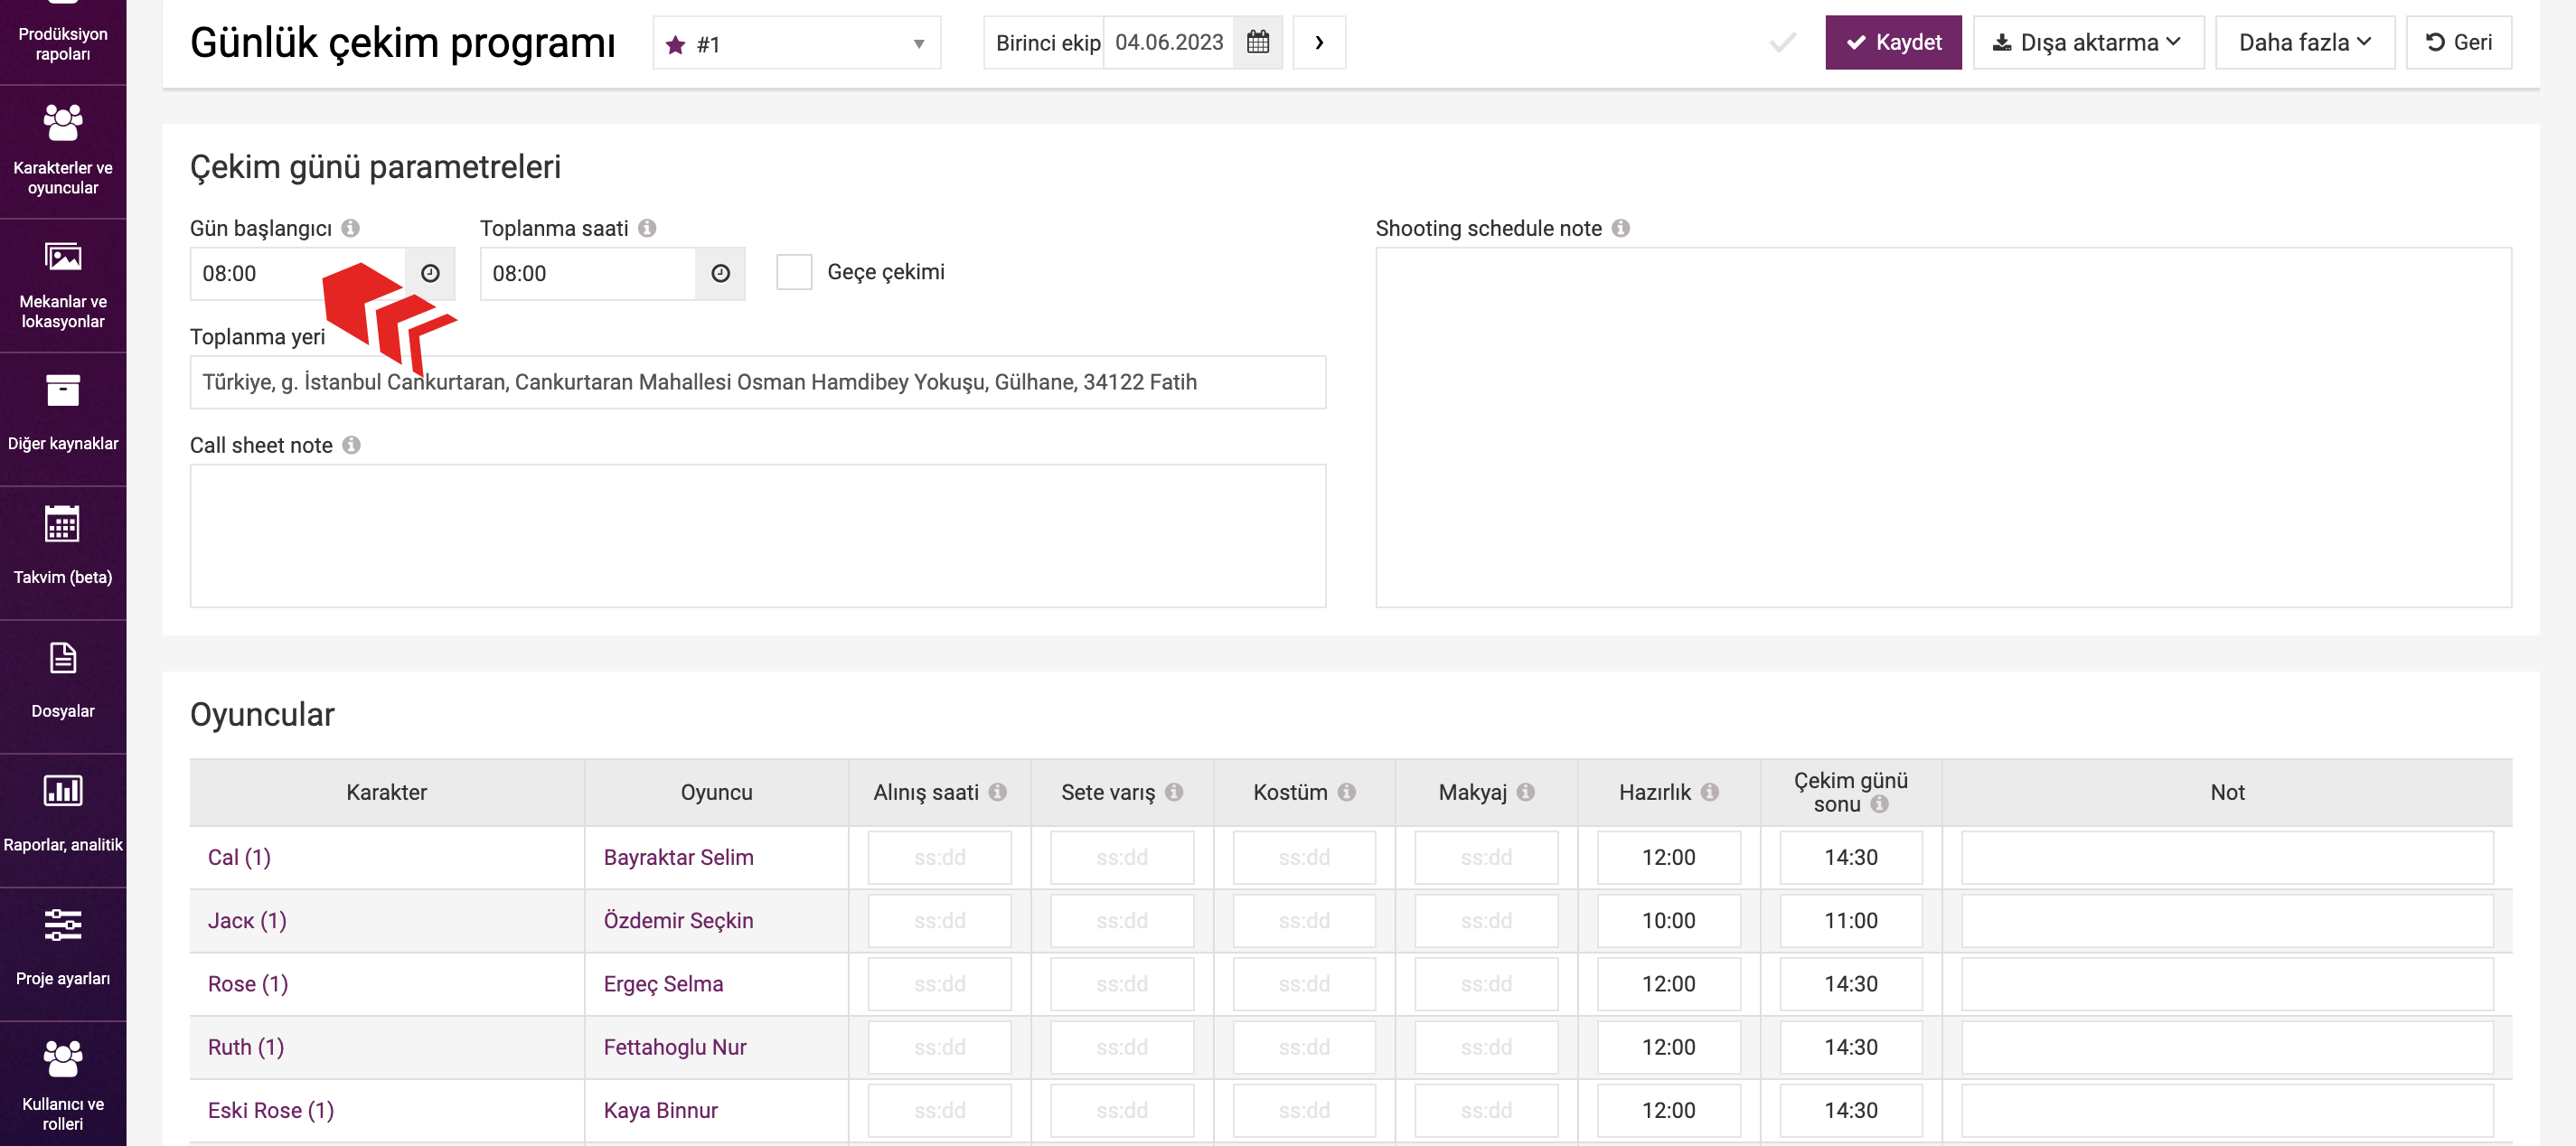
Task: Open character link Cal (1)
Action: click(x=239, y=857)
